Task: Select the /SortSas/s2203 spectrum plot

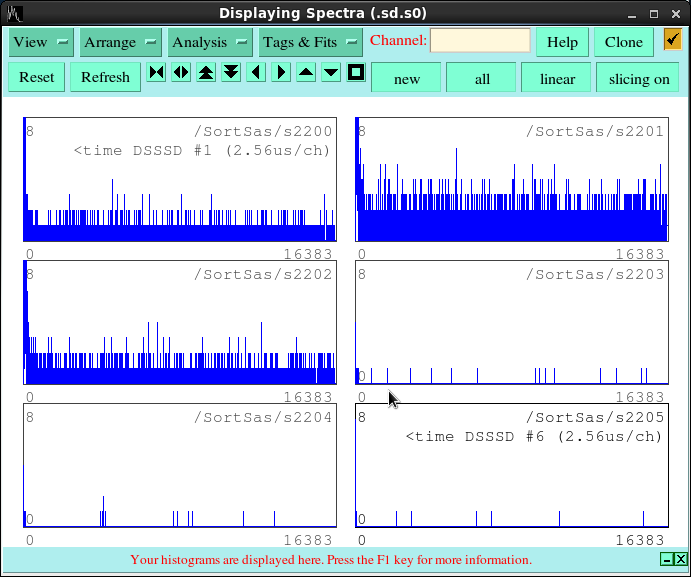Action: coord(512,323)
